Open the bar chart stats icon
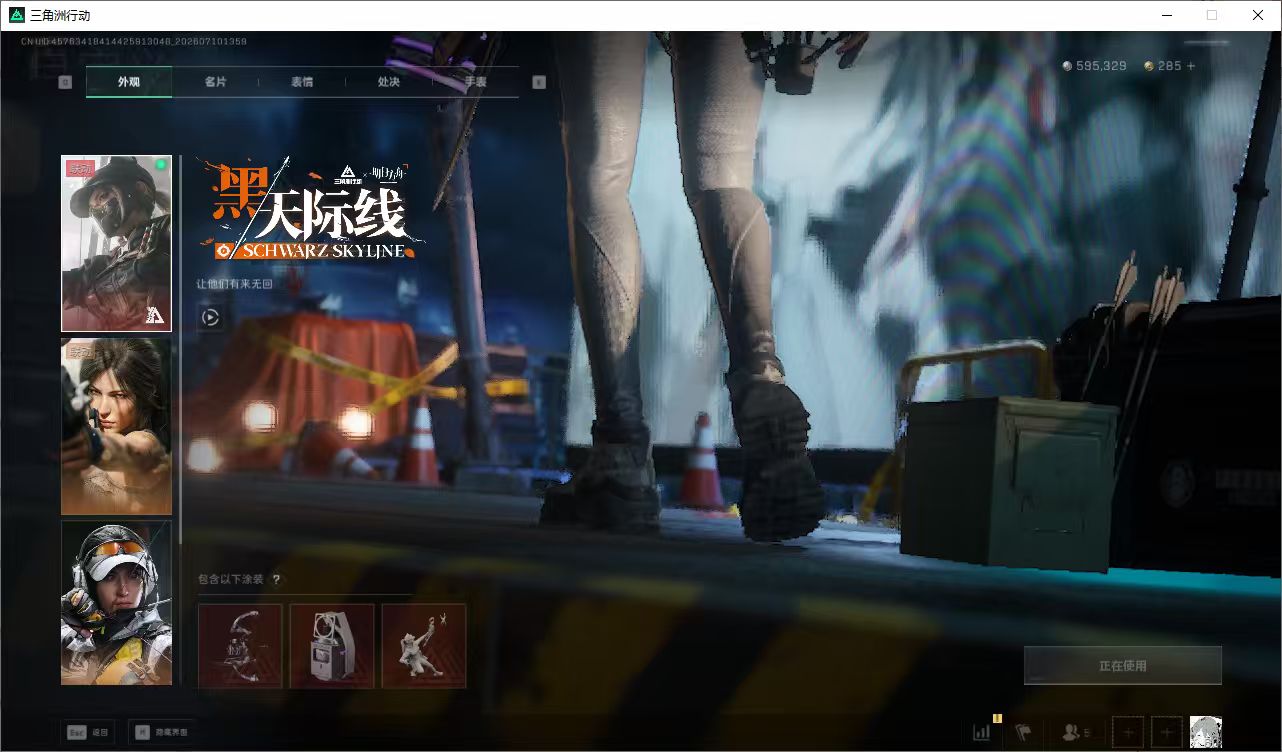Viewport: 1282px width, 752px height. [x=982, y=732]
